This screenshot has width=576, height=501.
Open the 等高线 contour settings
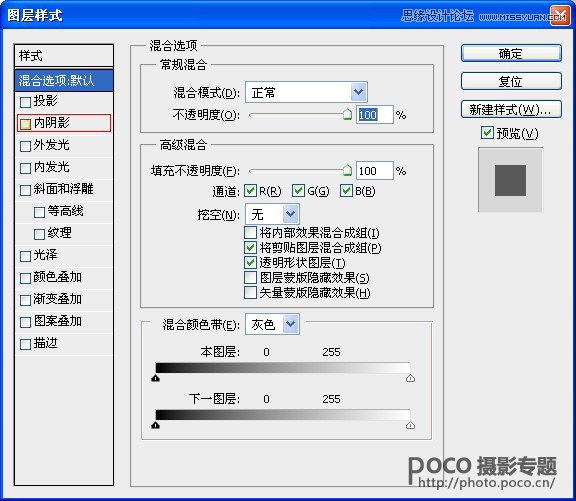(65, 211)
